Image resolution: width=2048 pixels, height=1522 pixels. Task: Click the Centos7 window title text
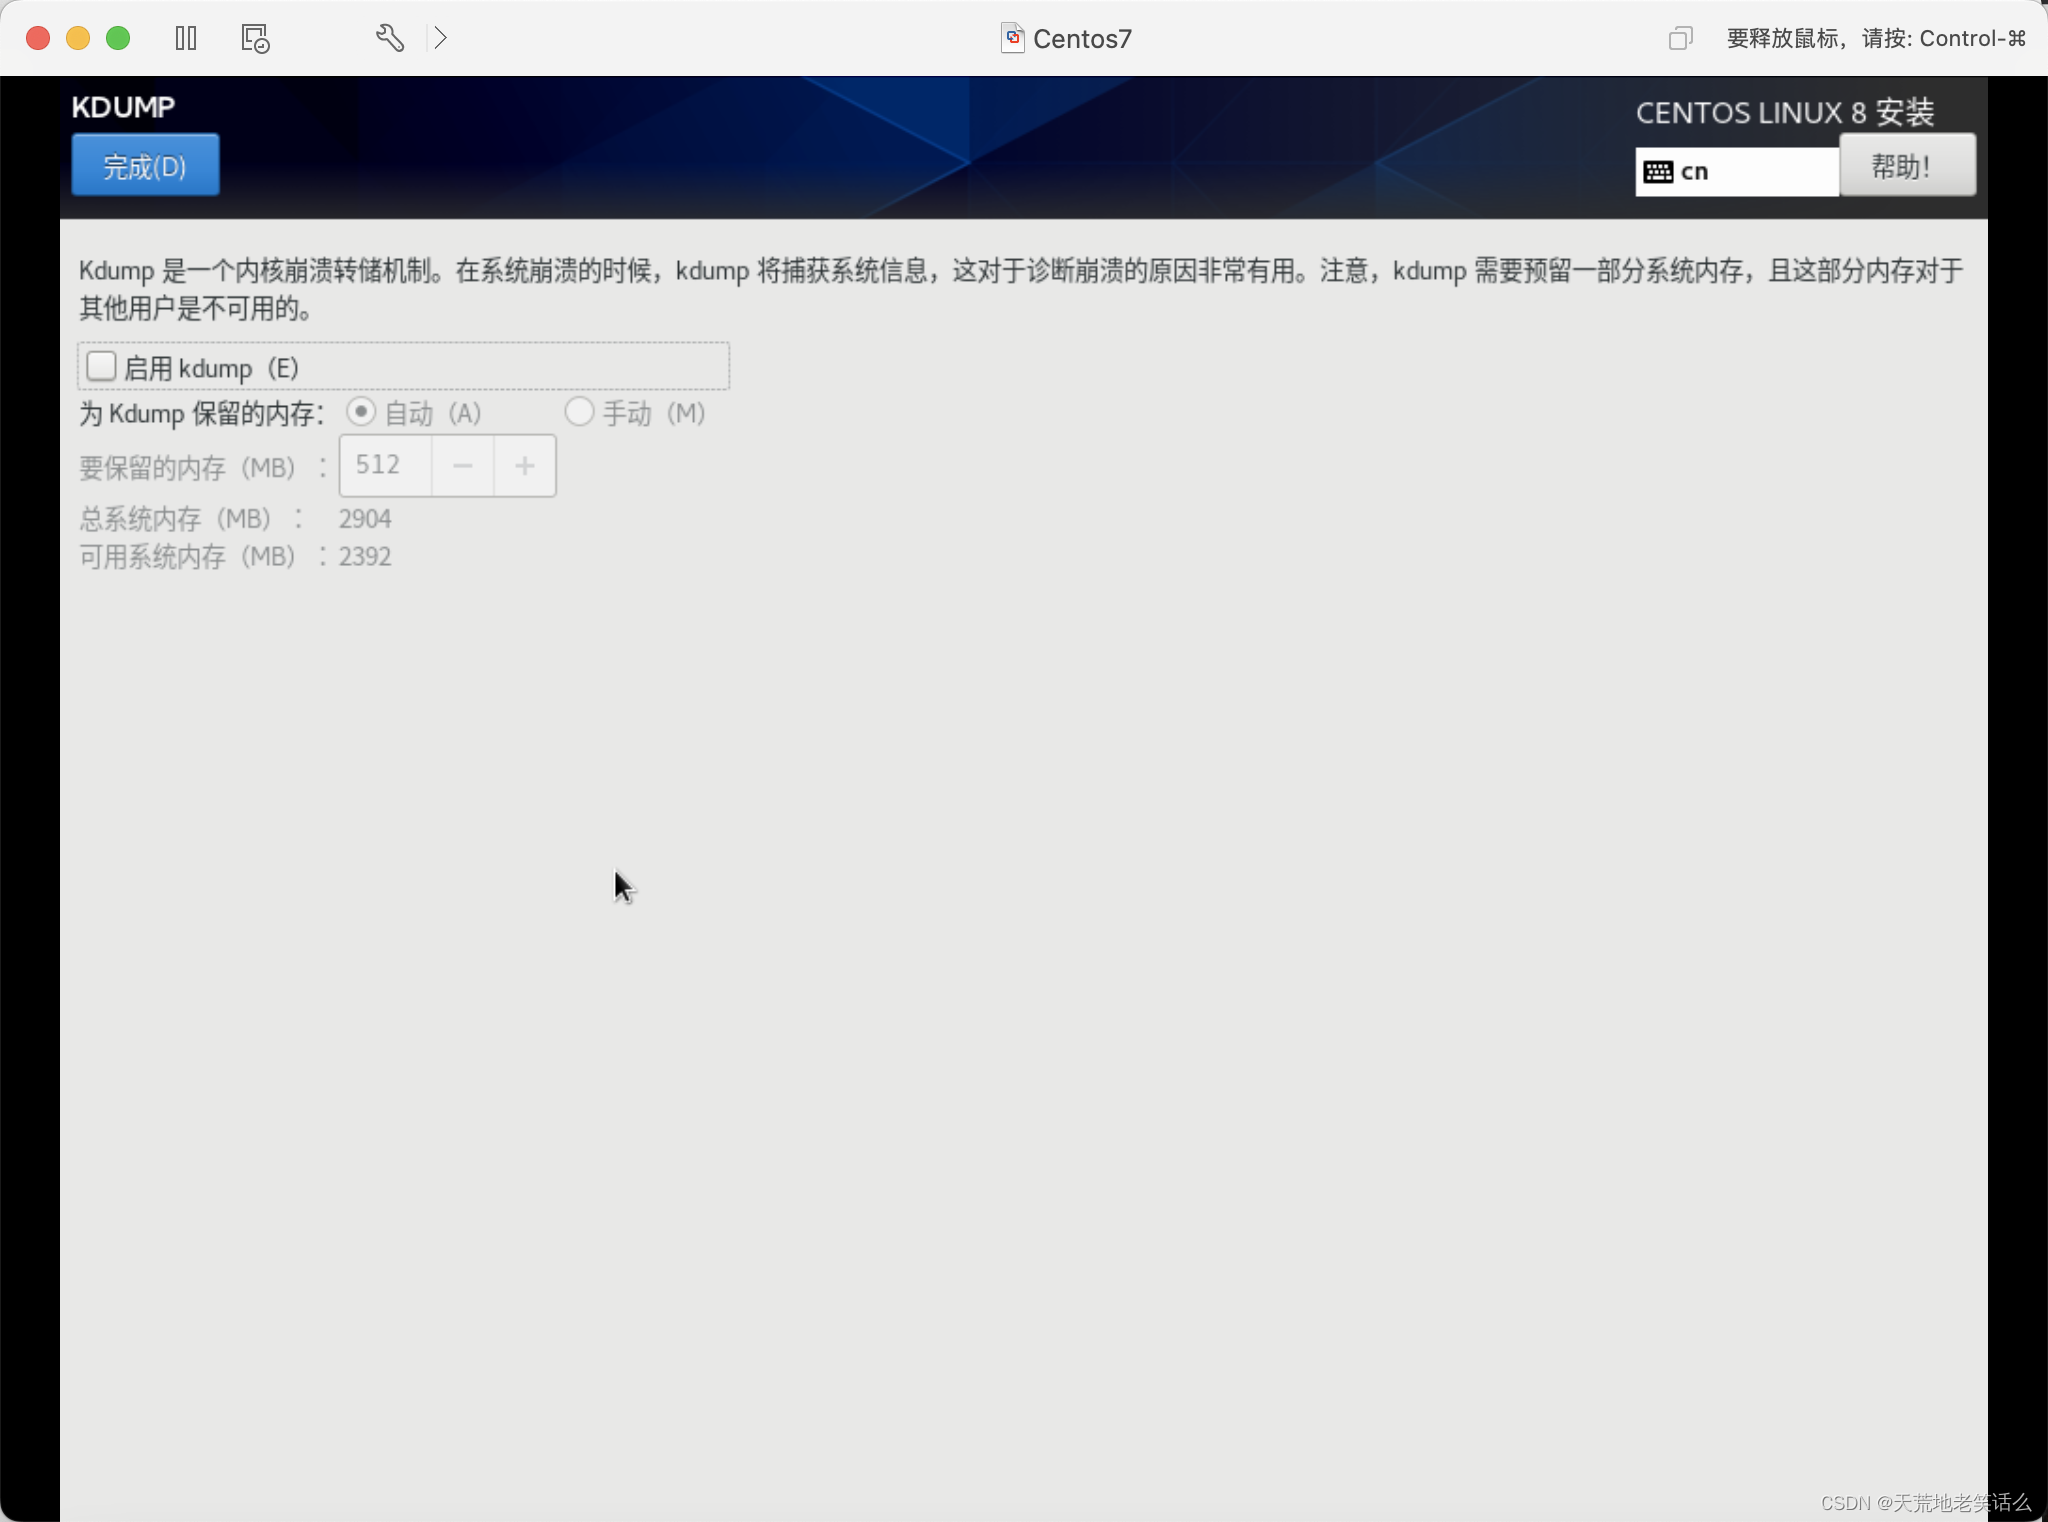pos(1082,38)
